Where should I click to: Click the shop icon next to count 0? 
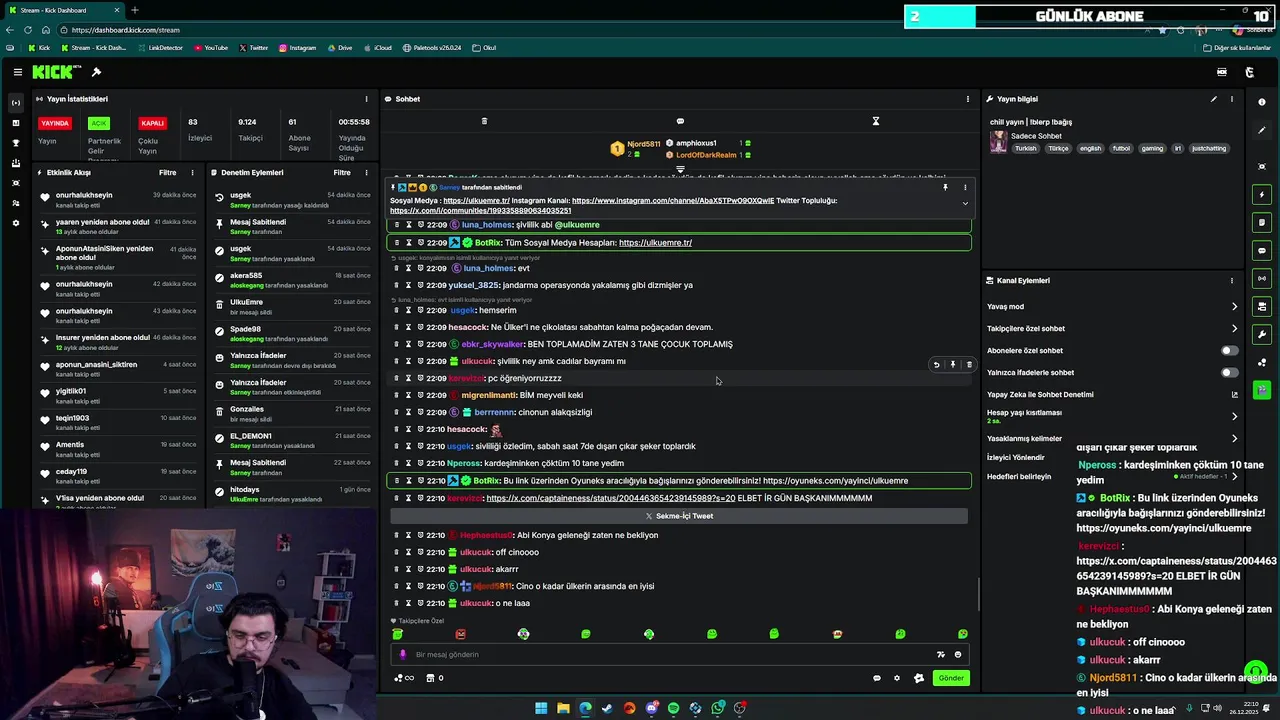(x=431, y=678)
